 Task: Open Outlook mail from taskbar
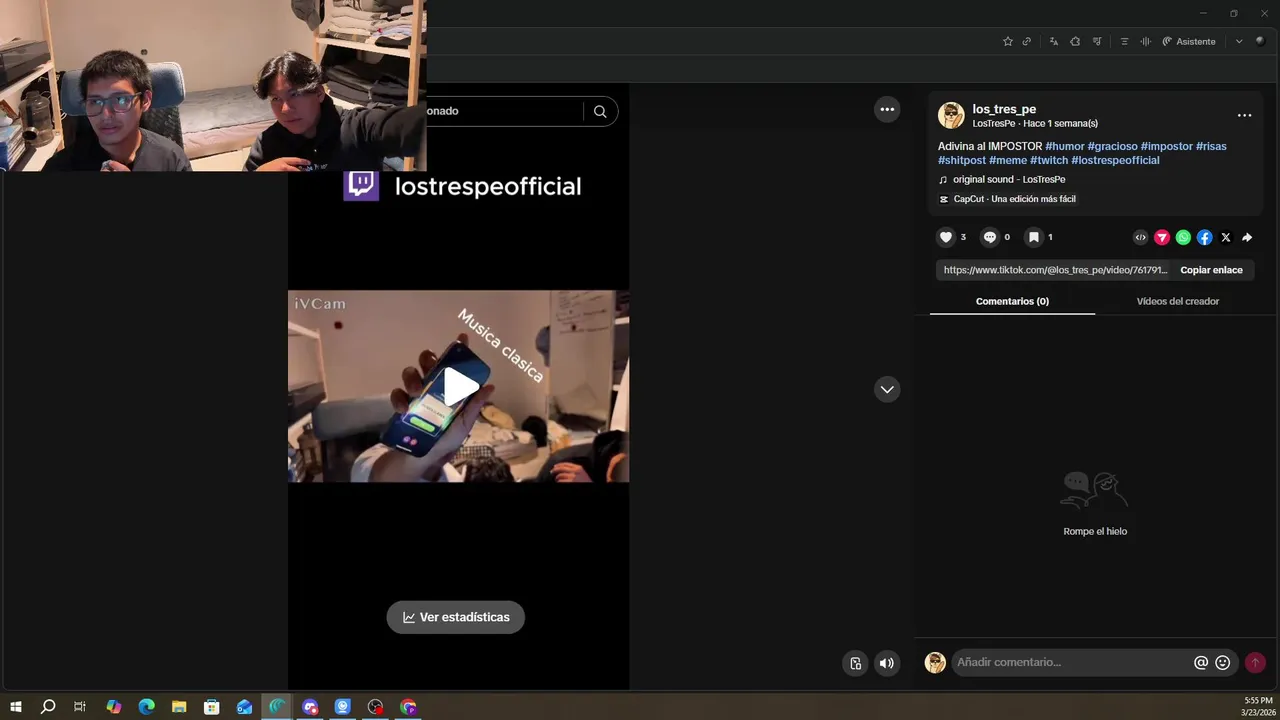(245, 707)
